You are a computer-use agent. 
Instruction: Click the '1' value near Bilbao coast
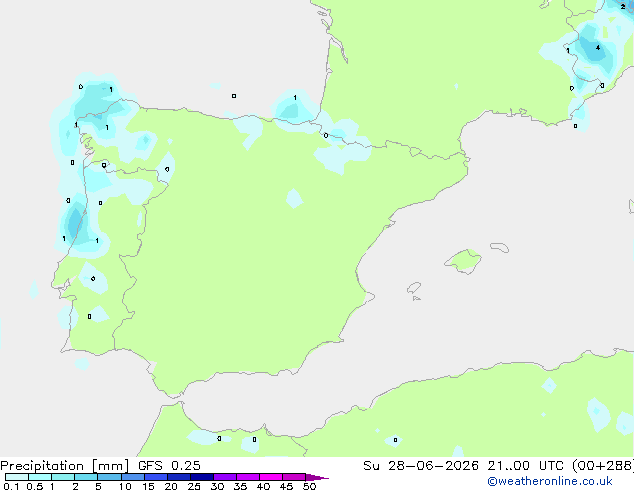[295, 98]
